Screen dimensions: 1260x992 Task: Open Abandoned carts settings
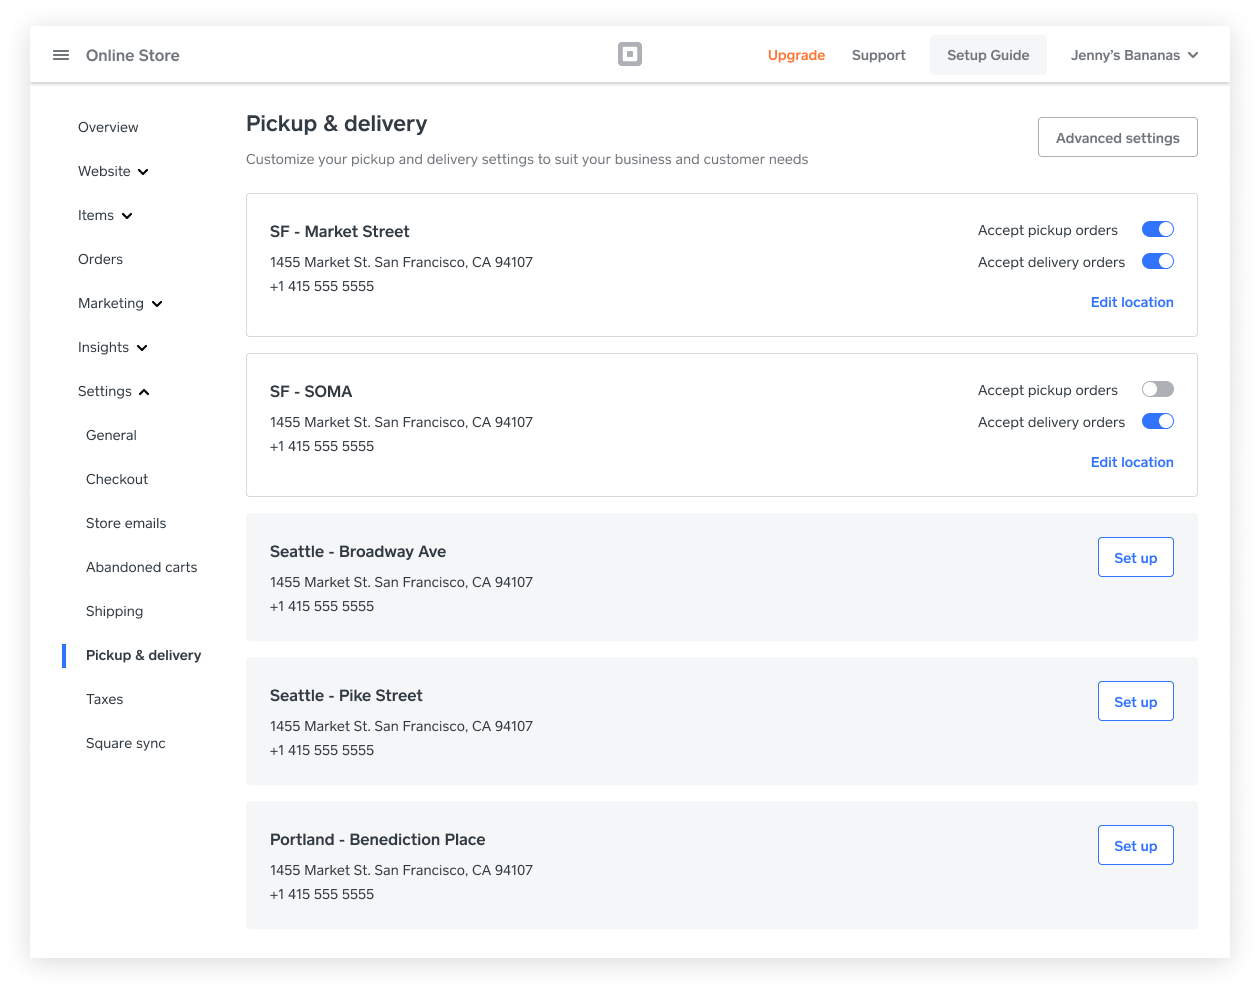[142, 567]
